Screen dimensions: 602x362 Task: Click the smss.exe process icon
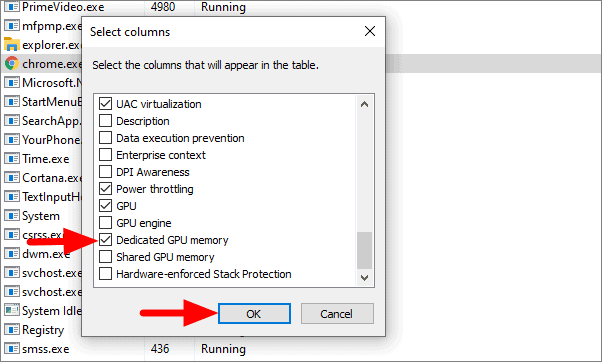pyautogui.click(x=12, y=349)
